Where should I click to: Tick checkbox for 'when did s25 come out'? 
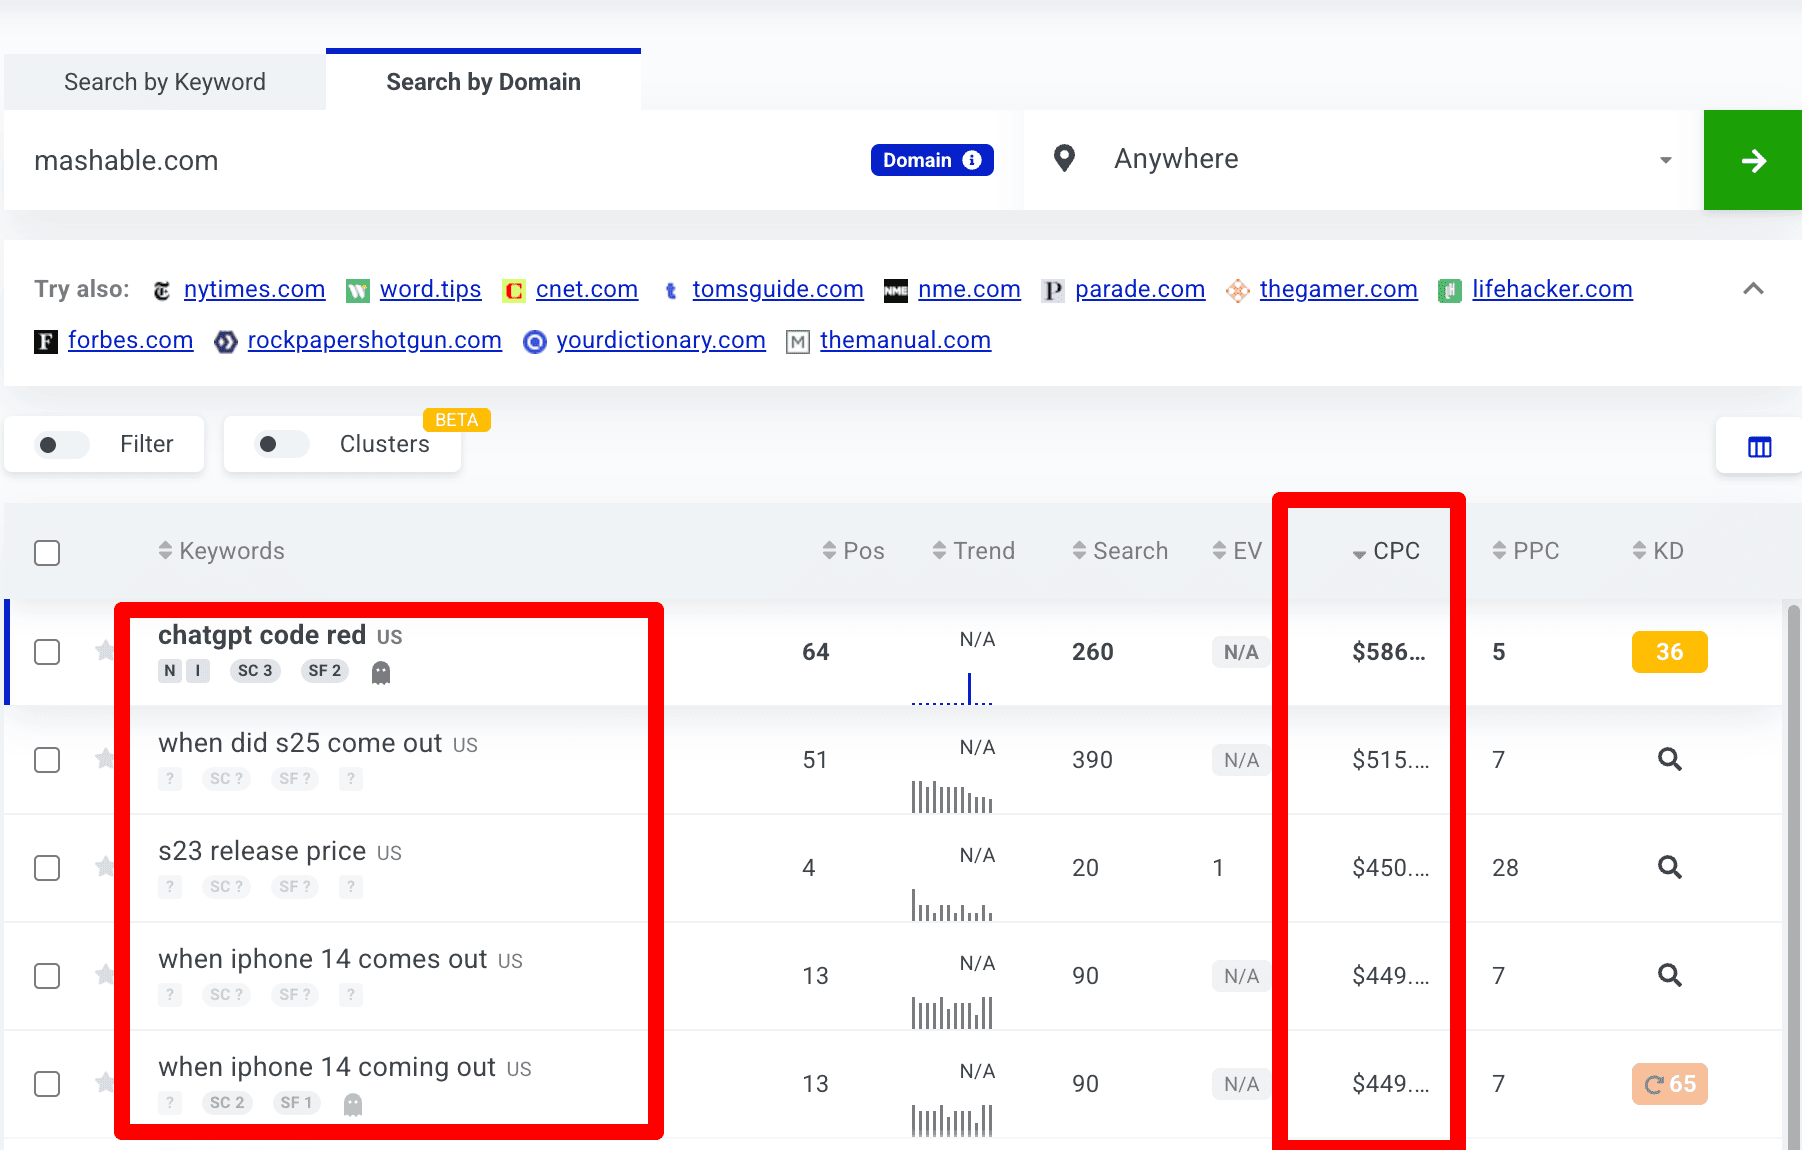(x=47, y=760)
